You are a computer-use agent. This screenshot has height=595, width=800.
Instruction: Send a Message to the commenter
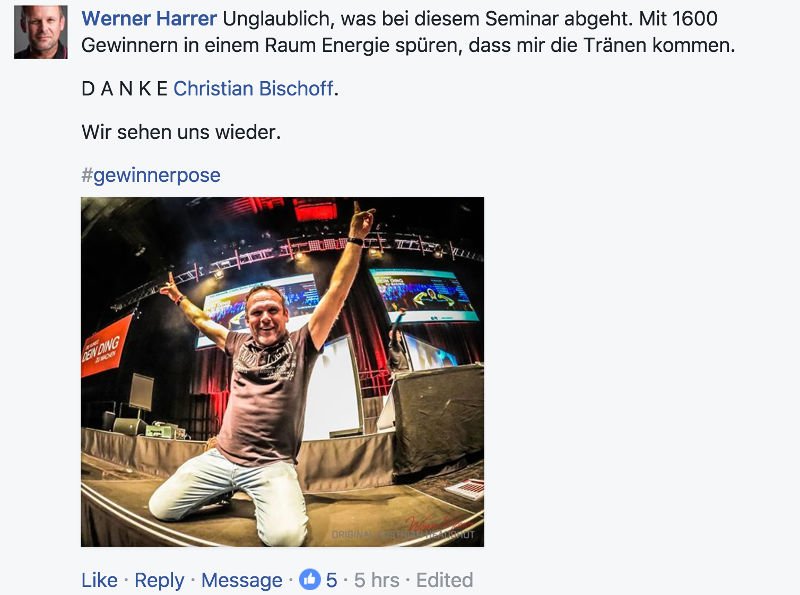tap(242, 580)
